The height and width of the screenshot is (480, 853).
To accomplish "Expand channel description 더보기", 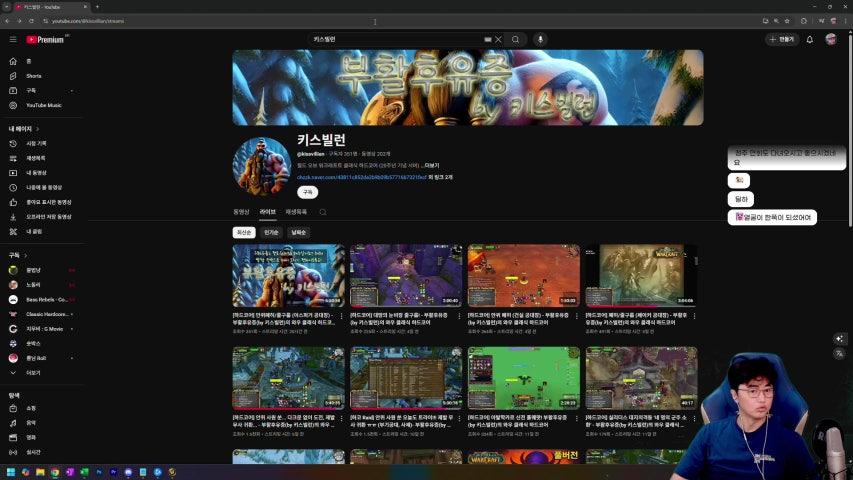I will point(431,165).
